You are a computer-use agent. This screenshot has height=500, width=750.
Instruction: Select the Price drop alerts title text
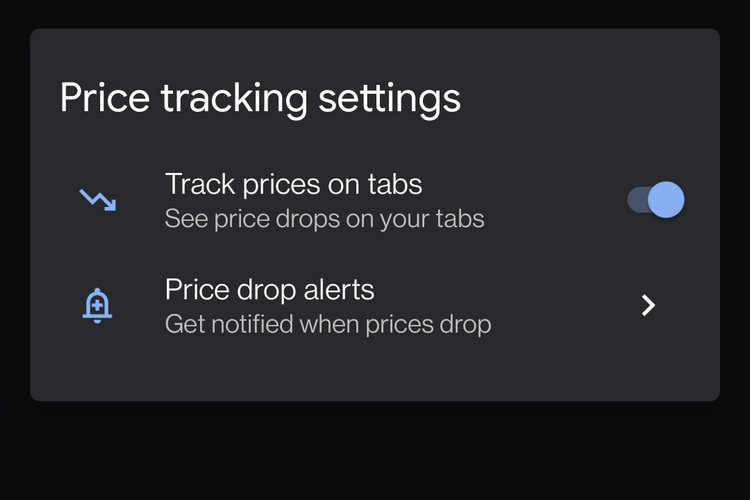pos(269,289)
